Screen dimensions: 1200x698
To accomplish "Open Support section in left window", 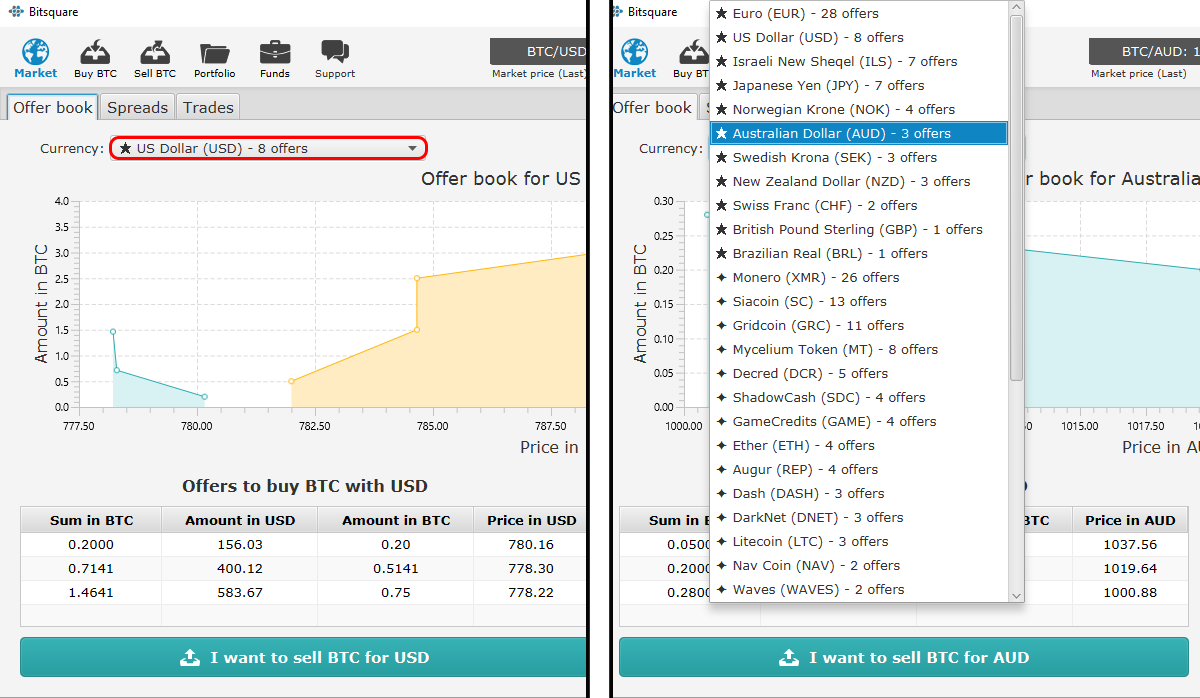I will coord(335,58).
